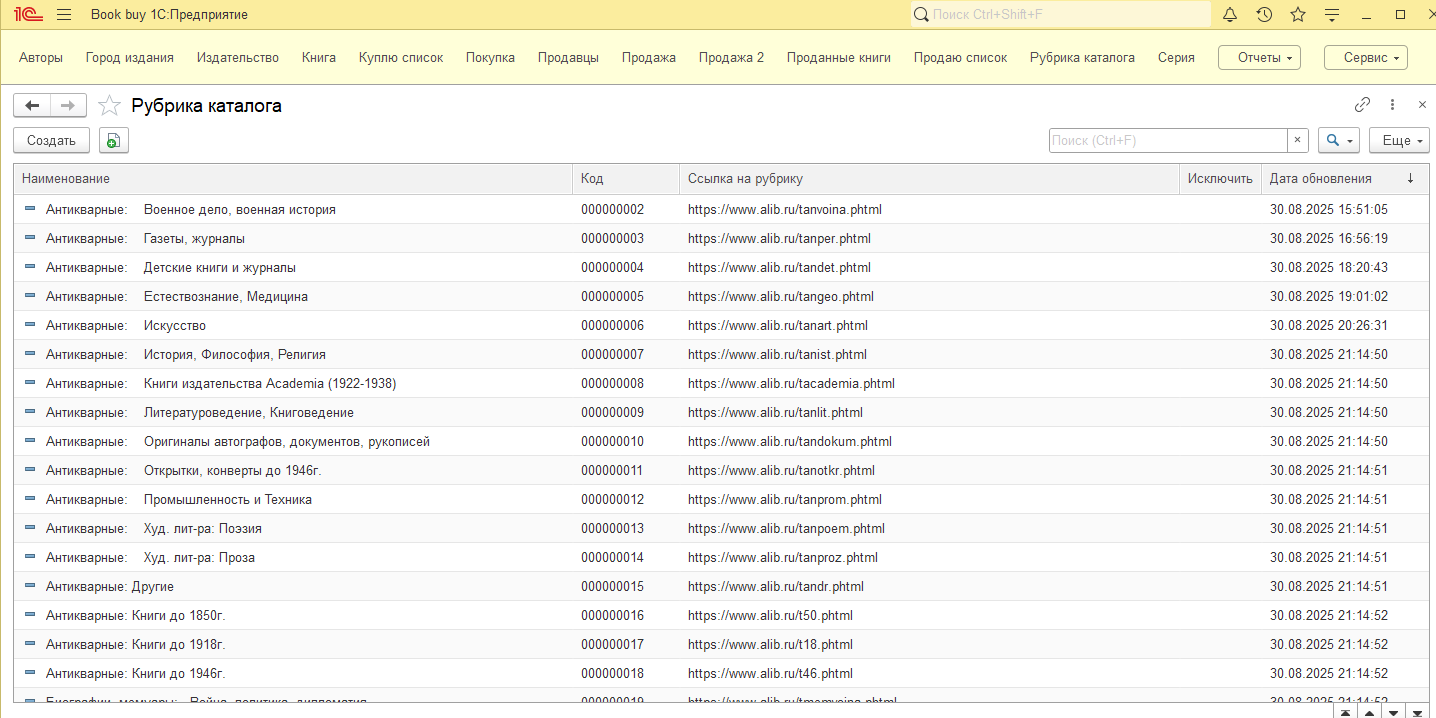Viewport: 1436px width, 718px height.
Task: Open the history clock icon
Action: (x=1264, y=15)
